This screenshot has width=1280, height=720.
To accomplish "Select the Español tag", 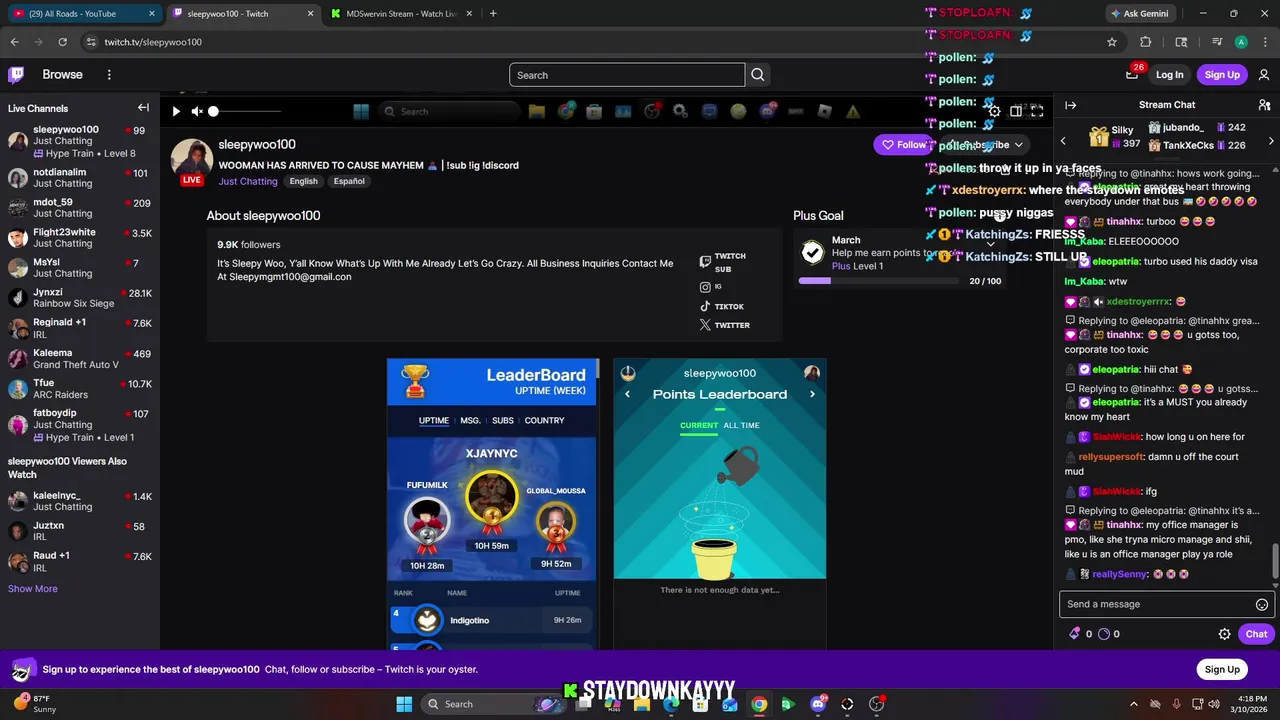I will pos(349,181).
